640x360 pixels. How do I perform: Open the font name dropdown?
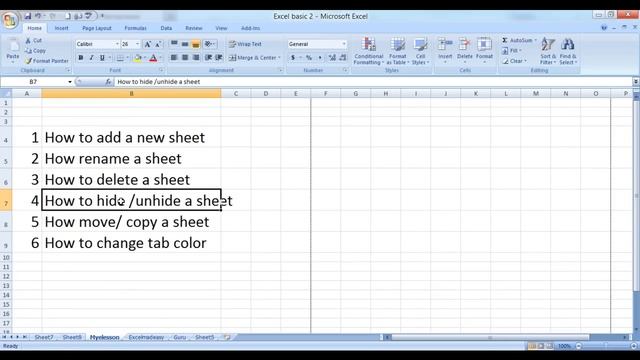[x=117, y=44]
